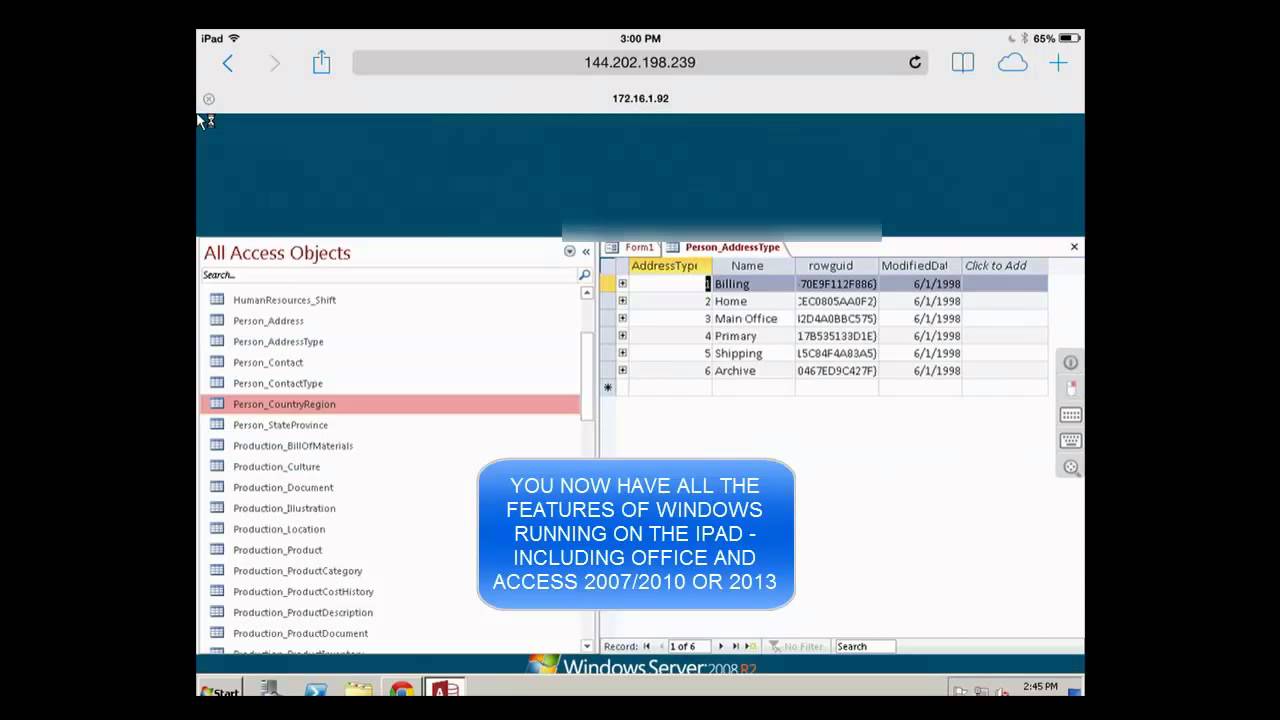Show iCloud tabs
1280x720 pixels.
pos(1012,63)
